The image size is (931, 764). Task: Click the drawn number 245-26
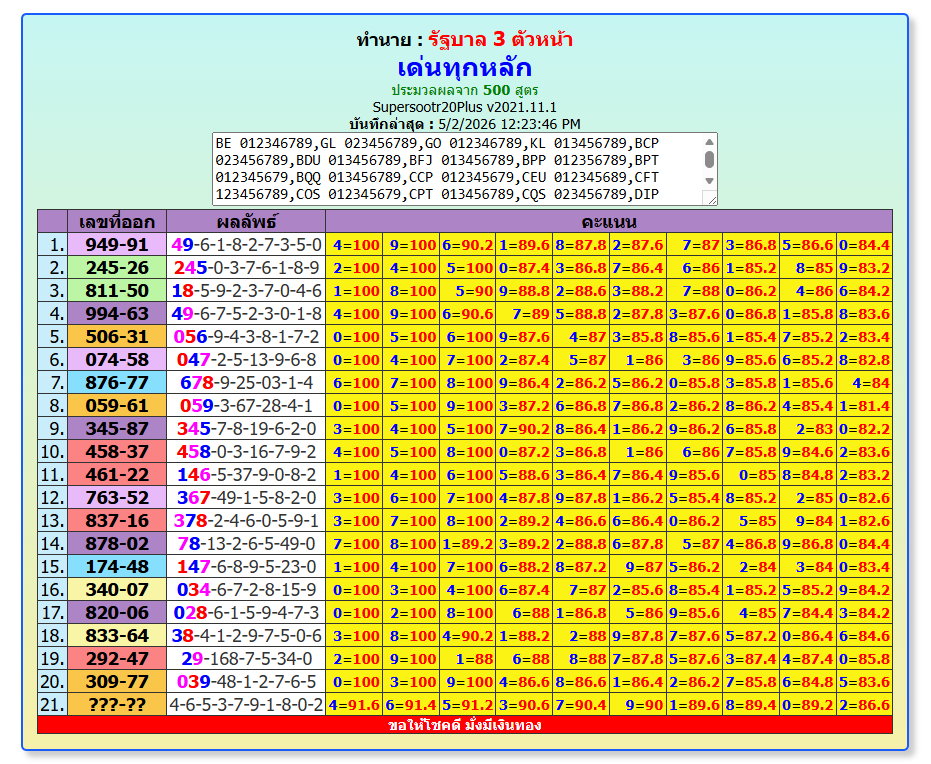point(117,268)
